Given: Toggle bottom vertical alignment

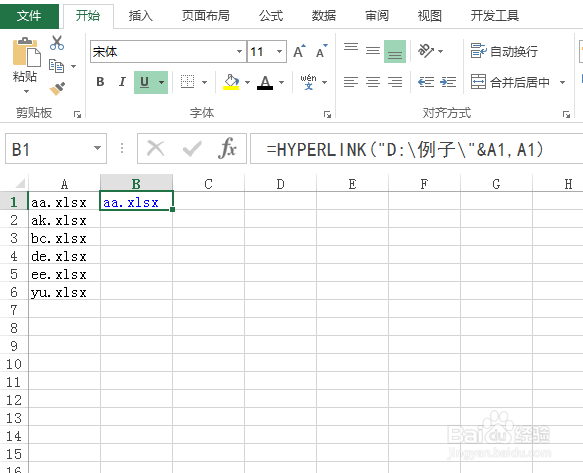Looking at the screenshot, I should (395, 51).
